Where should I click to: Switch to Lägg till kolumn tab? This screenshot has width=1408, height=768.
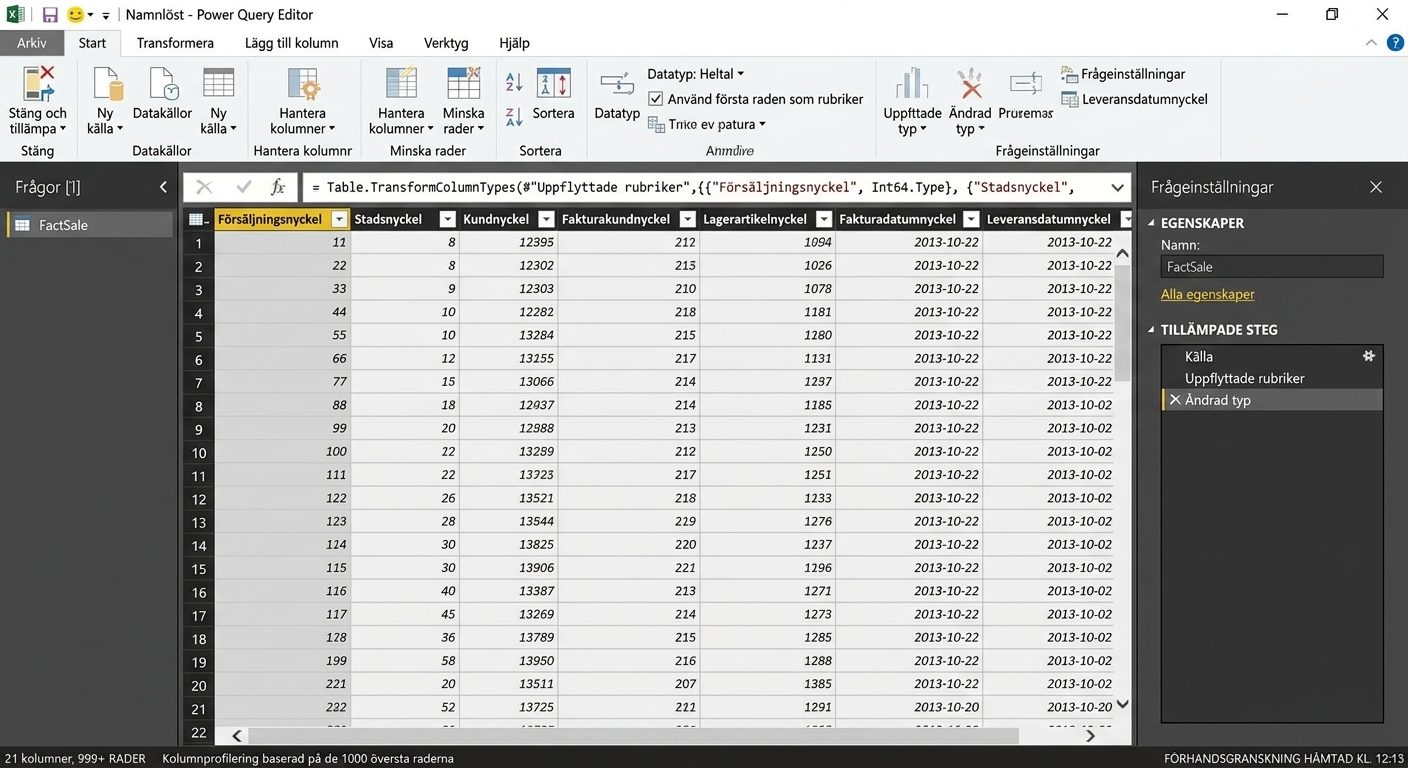291,43
